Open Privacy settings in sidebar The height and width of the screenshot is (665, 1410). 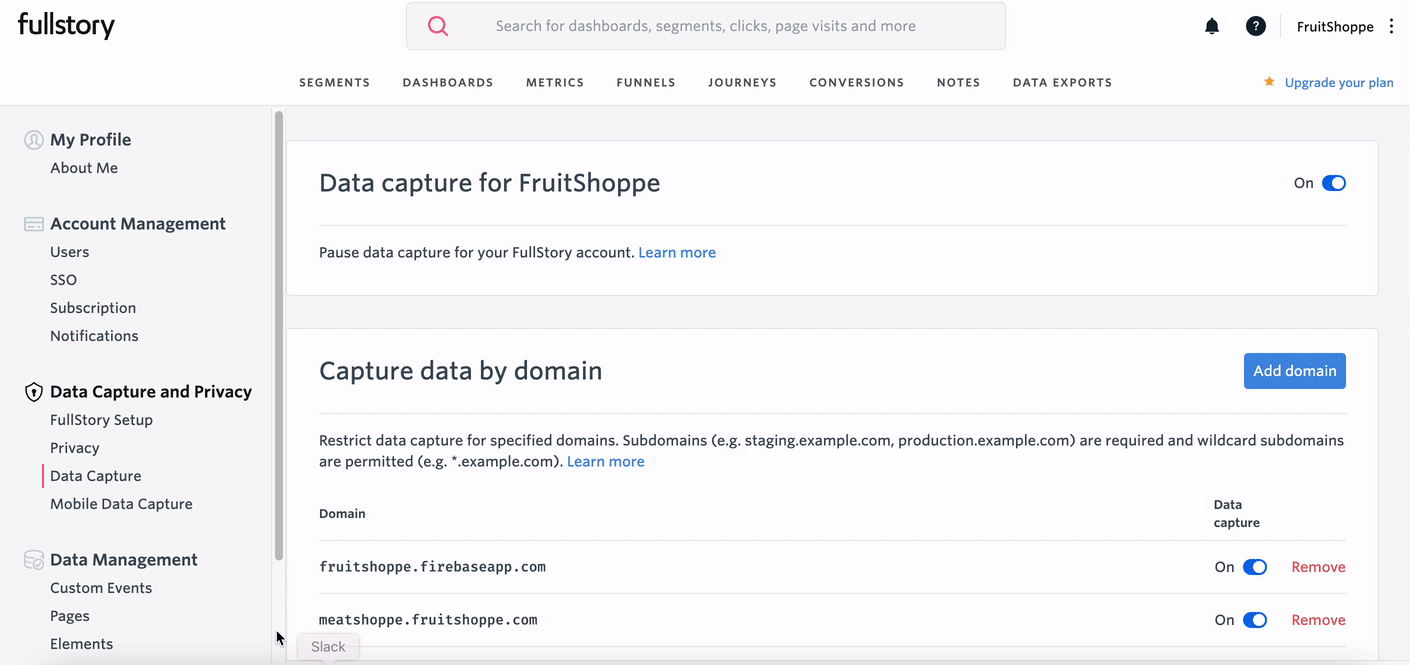point(75,448)
